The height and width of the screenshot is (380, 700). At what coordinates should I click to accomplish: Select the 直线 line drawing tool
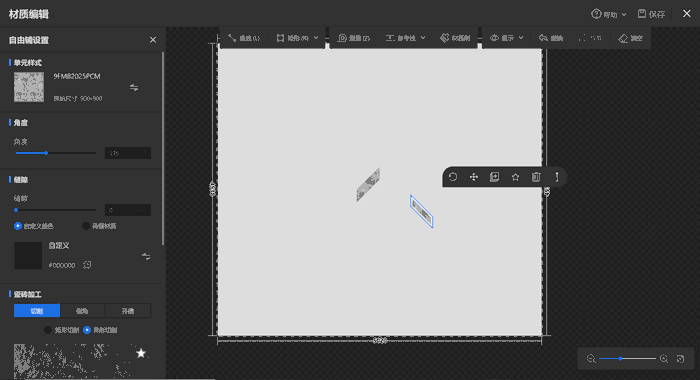[x=244, y=38]
